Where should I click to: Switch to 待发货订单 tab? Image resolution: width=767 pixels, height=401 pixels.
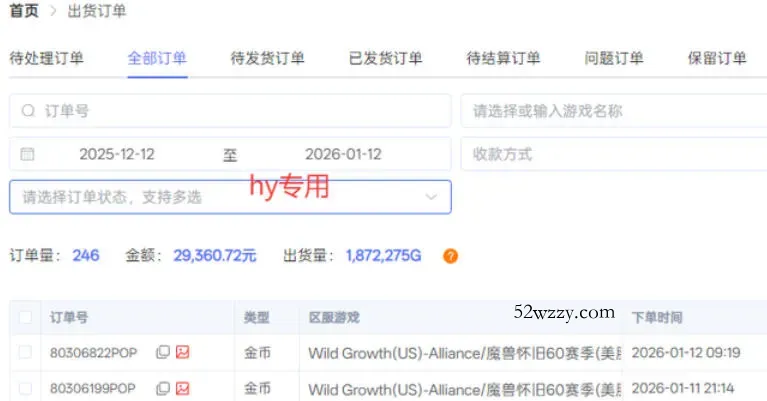(x=268, y=58)
